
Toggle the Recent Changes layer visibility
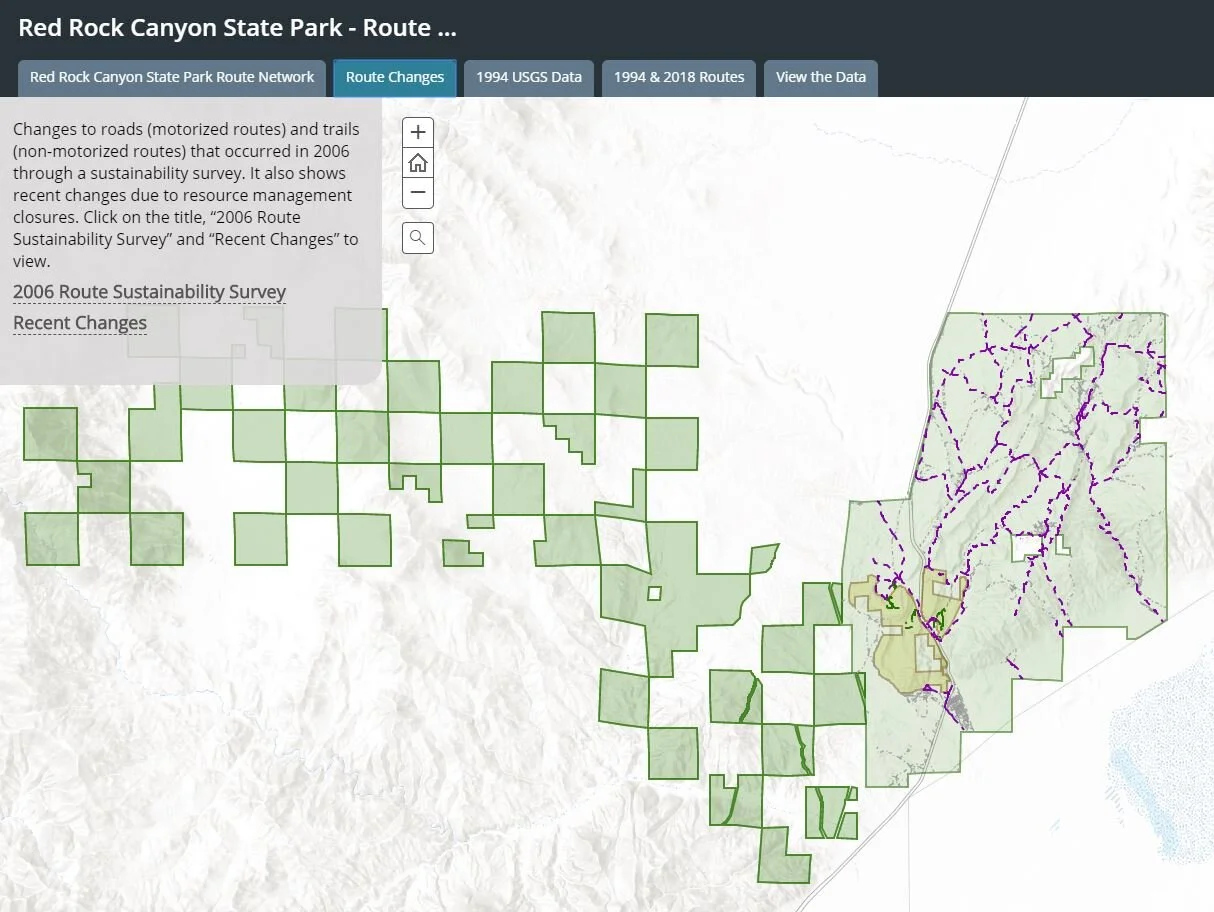(x=79, y=322)
